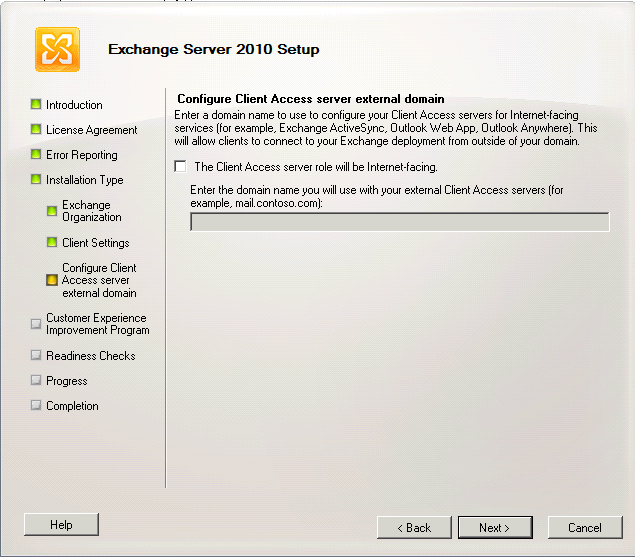This screenshot has width=635, height=557.
Task: Open Help for this setup page
Action: pos(61,525)
